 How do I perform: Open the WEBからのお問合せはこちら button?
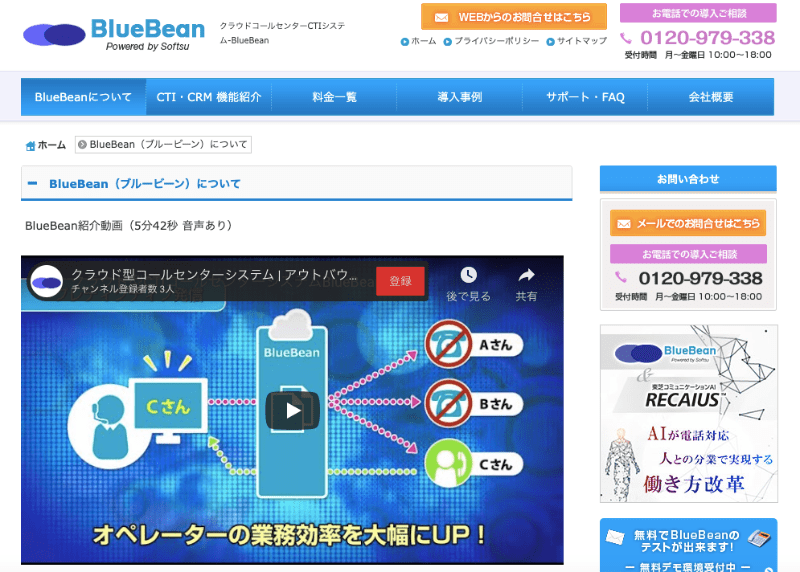pos(514,17)
